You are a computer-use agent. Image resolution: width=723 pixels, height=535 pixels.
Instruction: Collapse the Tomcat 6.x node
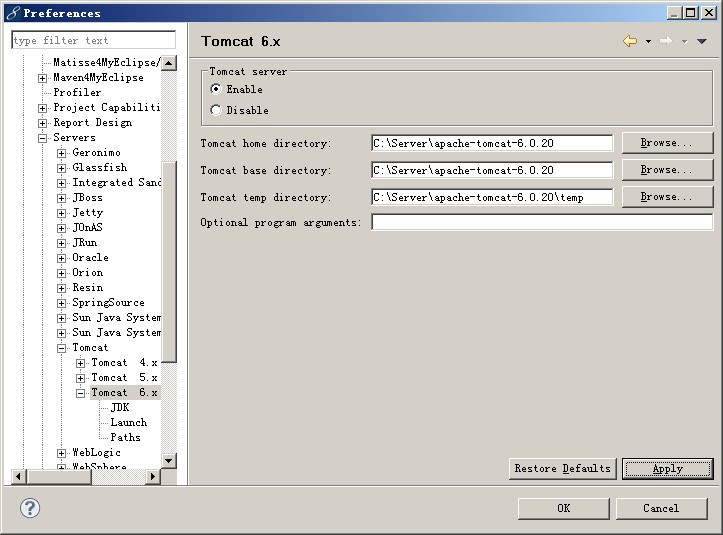pos(80,393)
